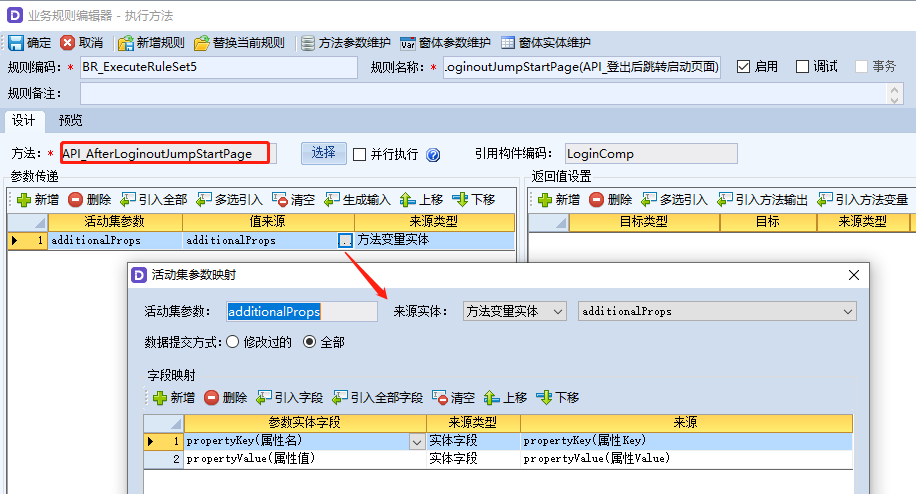Click the 选择 button next to method

click(323, 153)
